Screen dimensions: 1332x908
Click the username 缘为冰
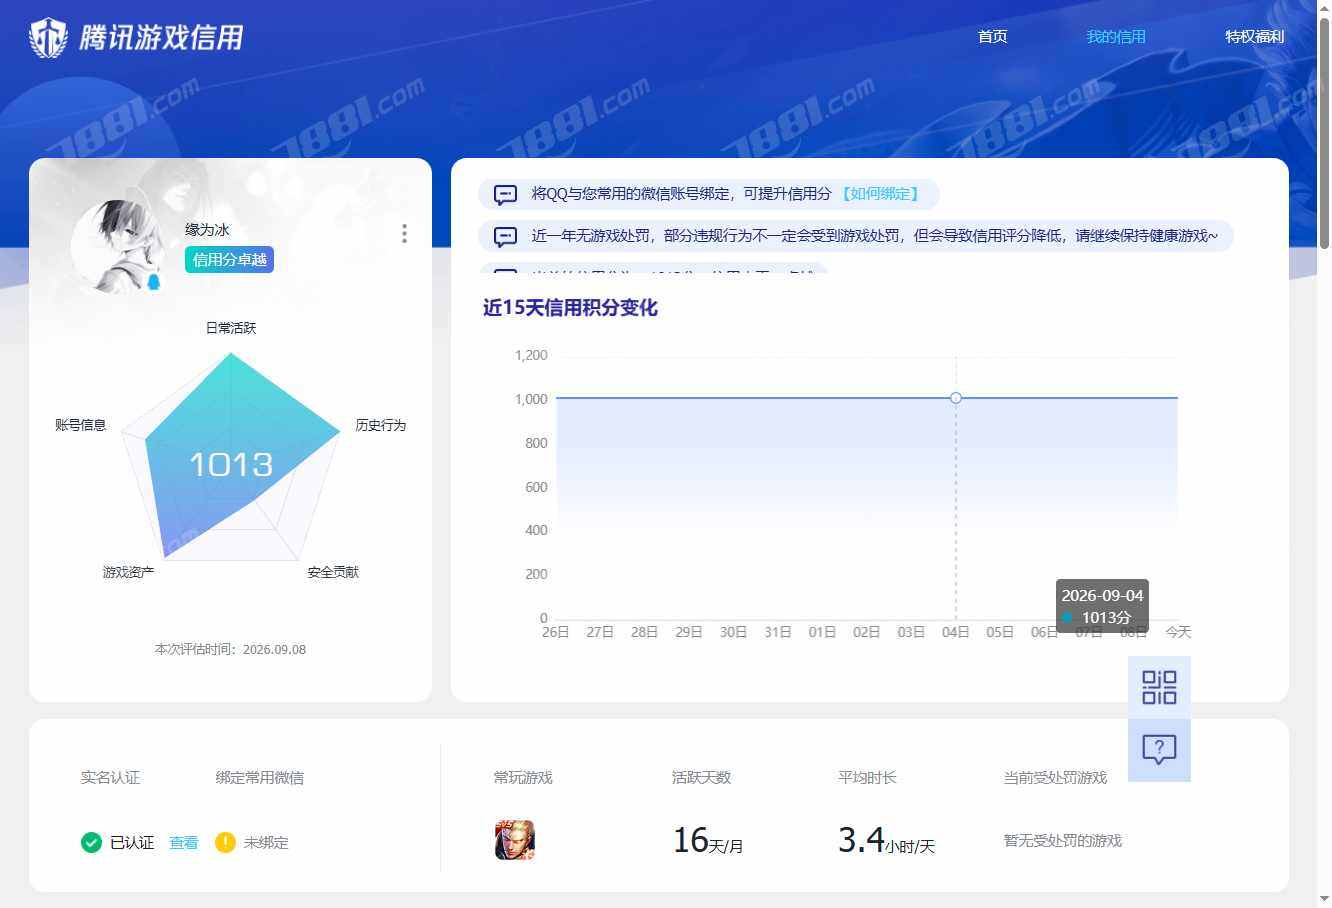click(207, 230)
